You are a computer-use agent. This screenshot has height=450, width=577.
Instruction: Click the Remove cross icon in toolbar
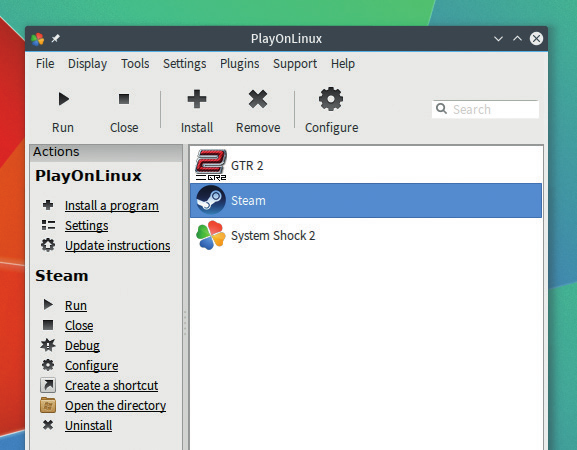click(258, 99)
